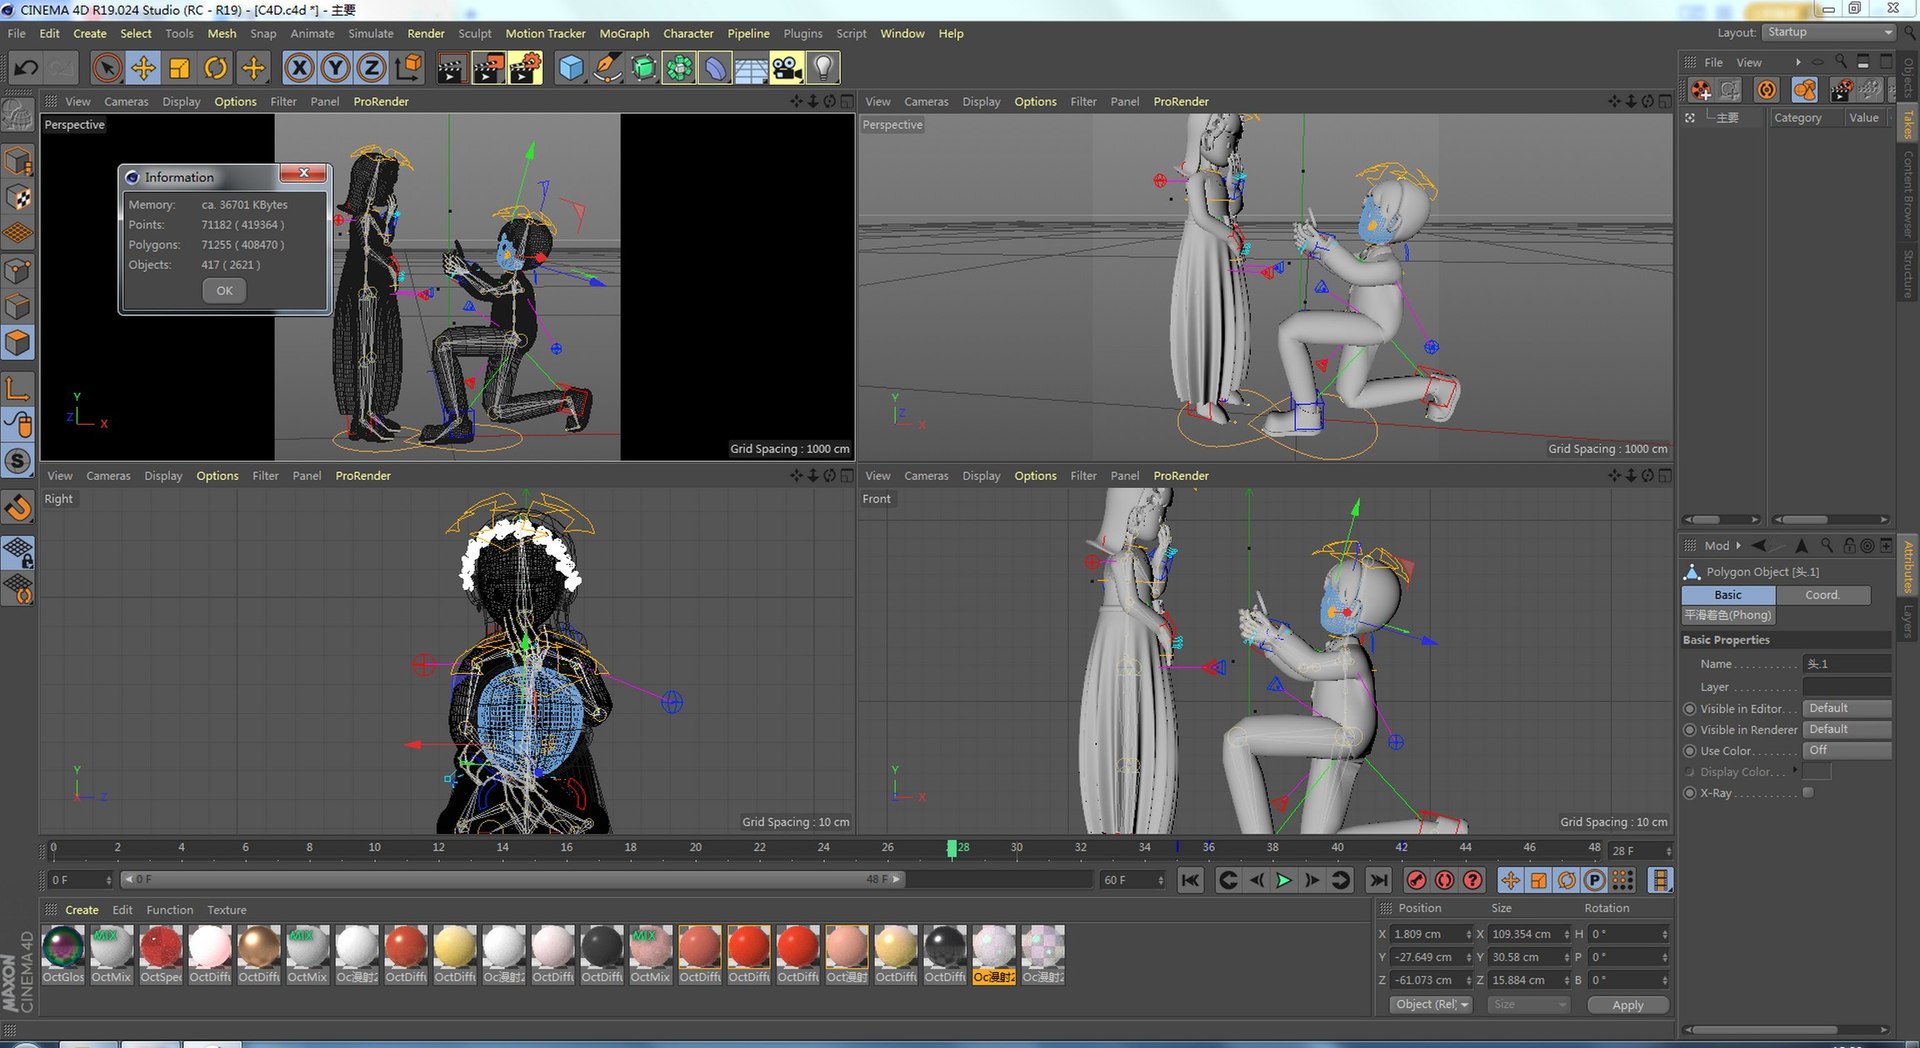The height and width of the screenshot is (1048, 1920).
Task: Toggle Z axis lock
Action: (x=371, y=68)
